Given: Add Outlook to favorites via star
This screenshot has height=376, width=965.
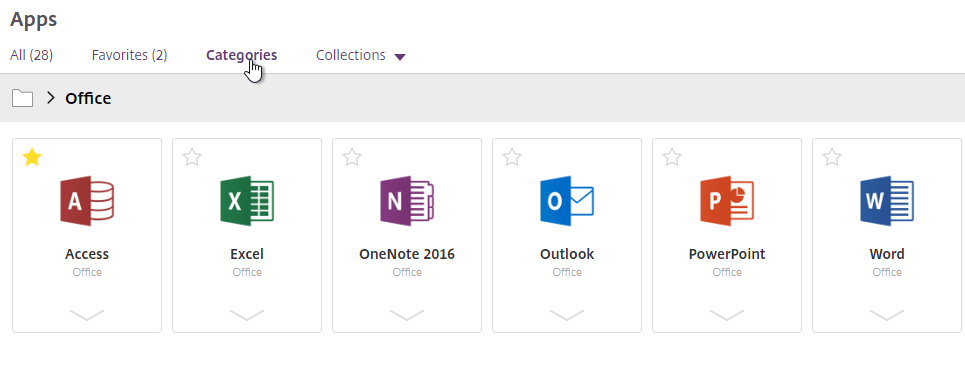Looking at the screenshot, I should click(512, 158).
